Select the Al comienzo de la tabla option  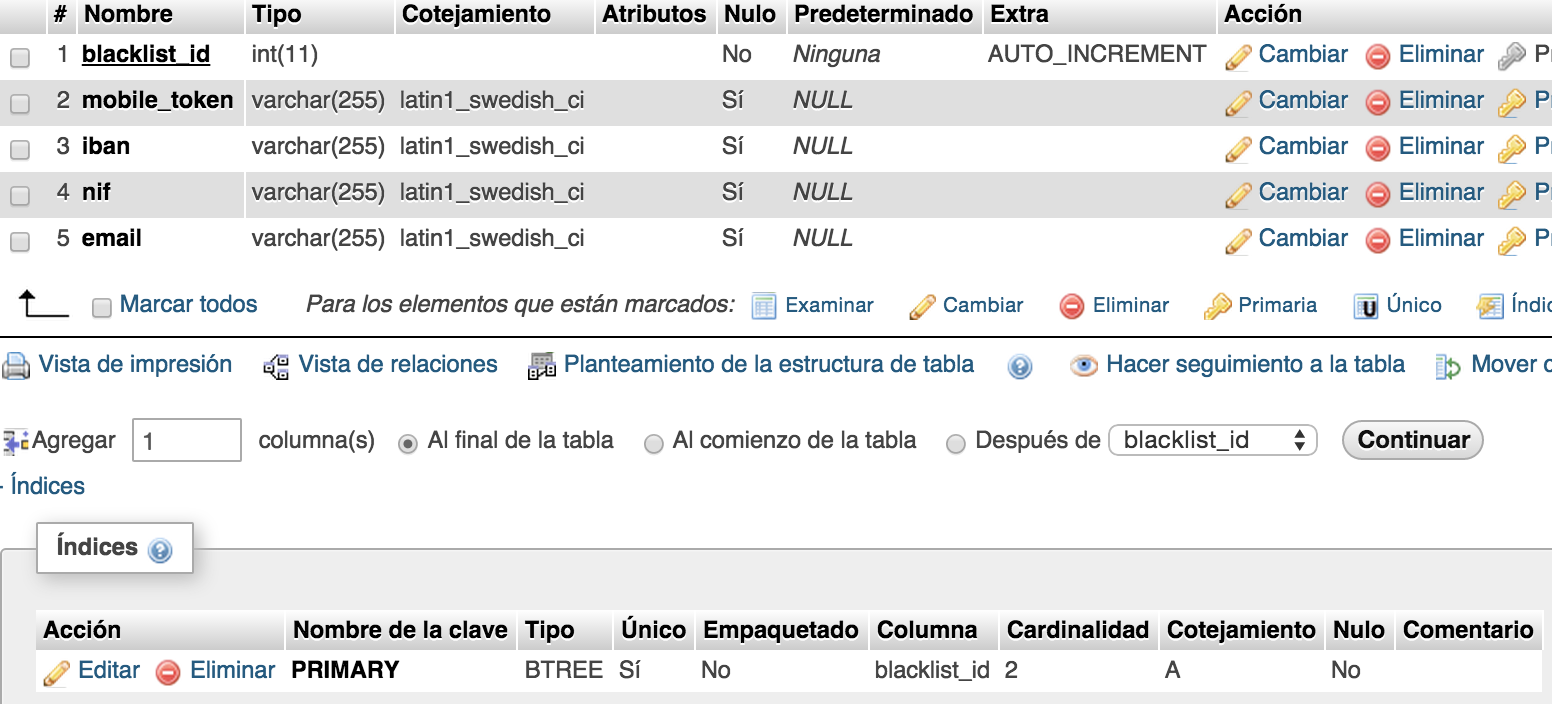(653, 444)
